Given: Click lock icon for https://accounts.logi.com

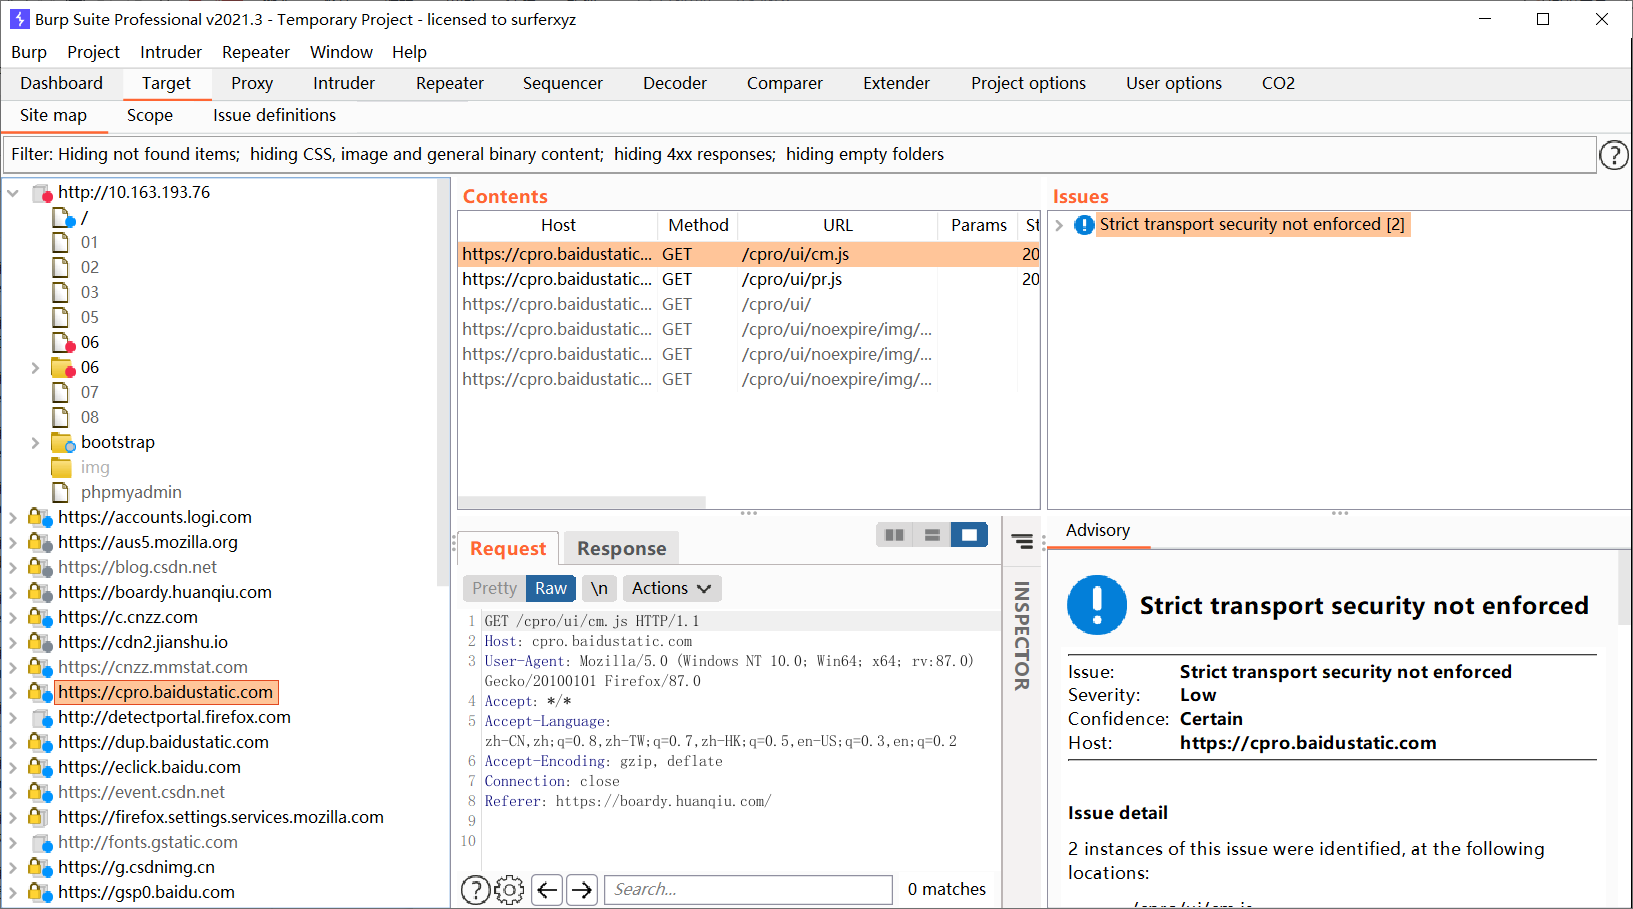Looking at the screenshot, I should (x=39, y=517).
